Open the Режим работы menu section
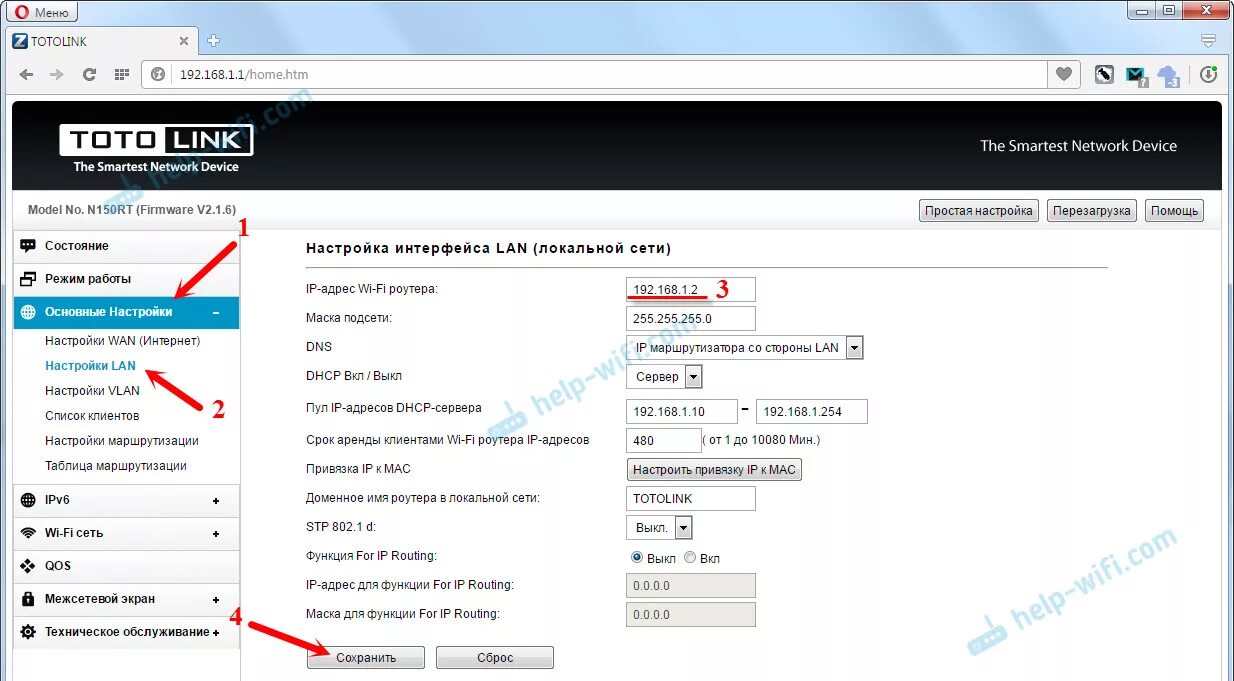The image size is (1234, 681). (x=126, y=279)
